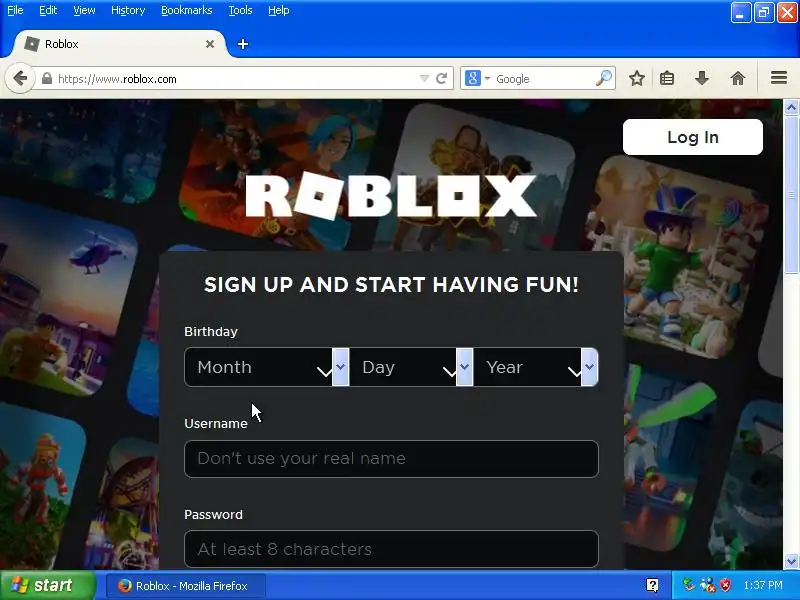Click the Birthday label
The height and width of the screenshot is (600, 800).
[x=211, y=332]
